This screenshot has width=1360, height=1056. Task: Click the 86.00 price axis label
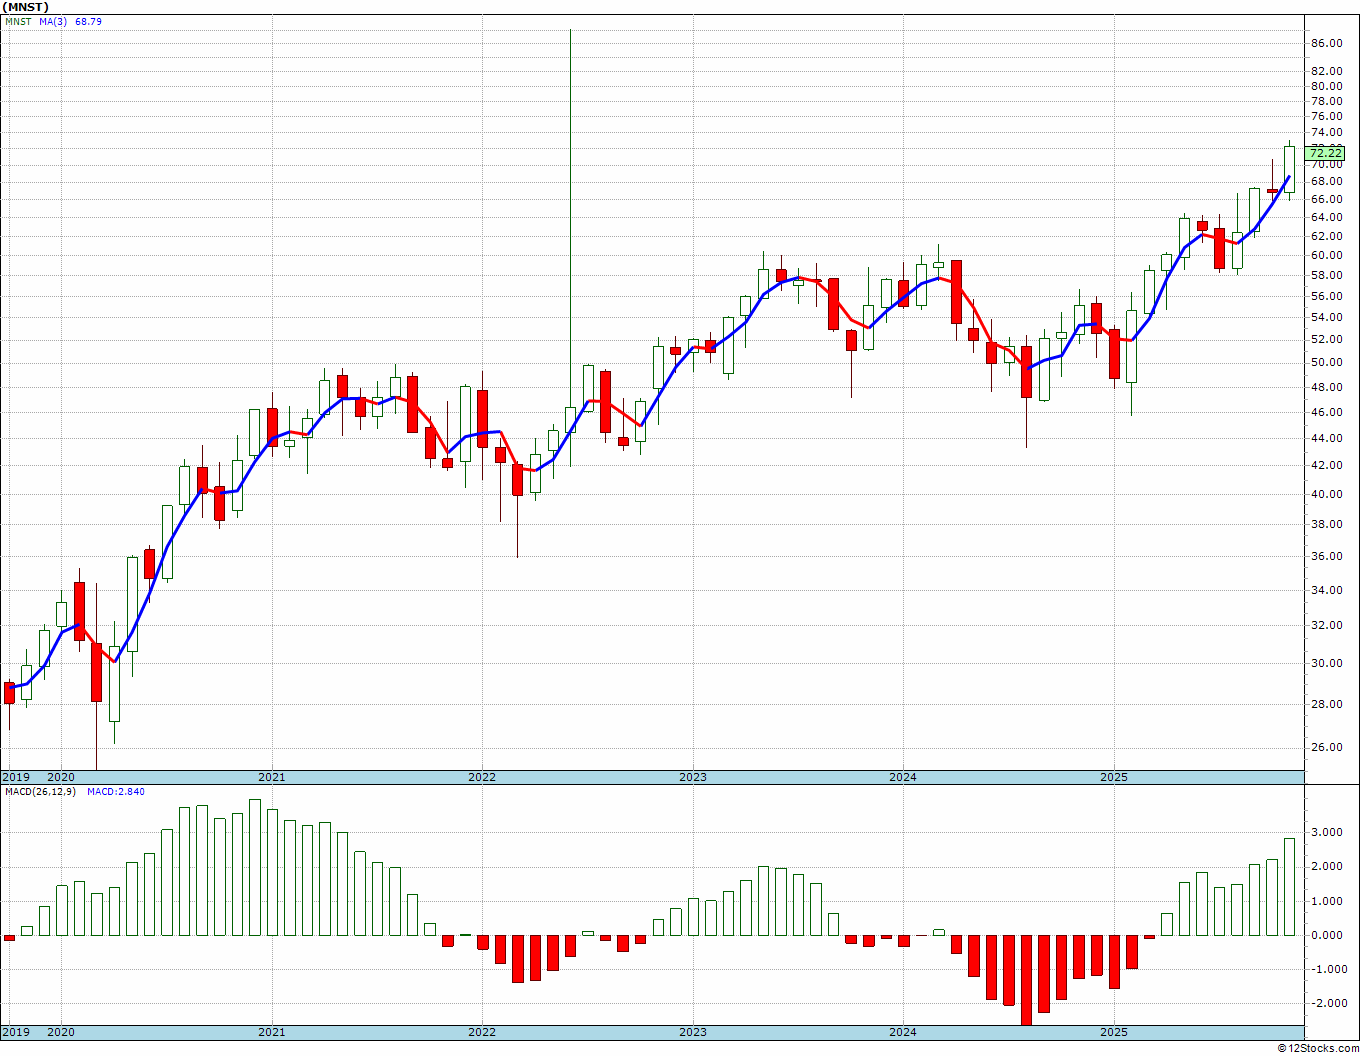point(1326,43)
